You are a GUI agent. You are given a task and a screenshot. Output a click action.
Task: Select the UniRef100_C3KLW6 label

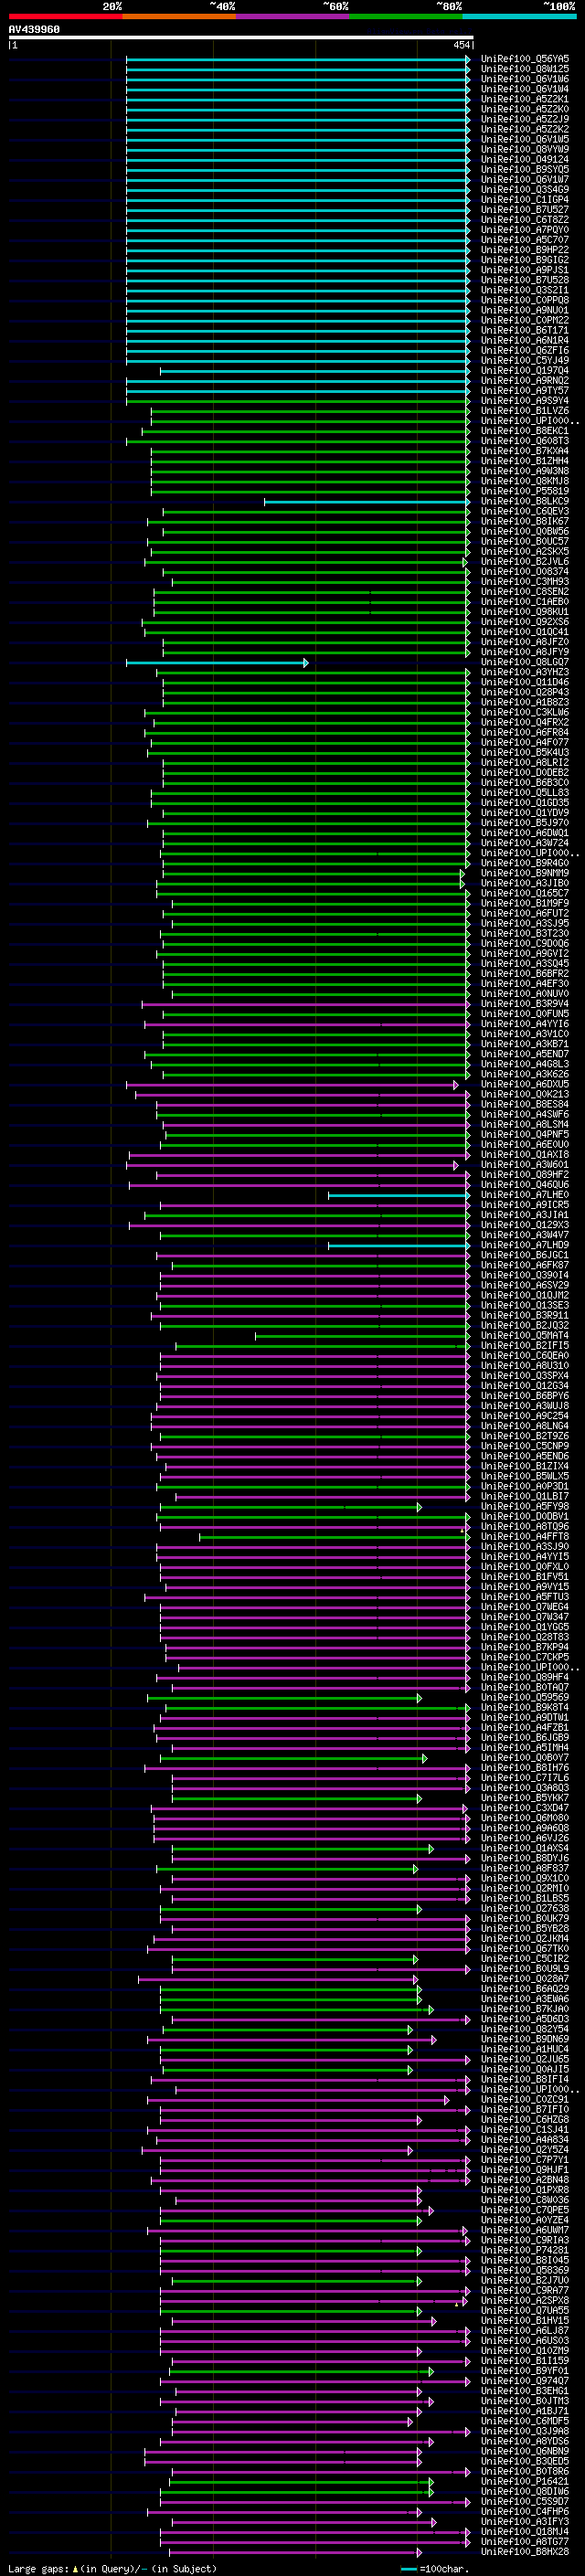point(525,713)
